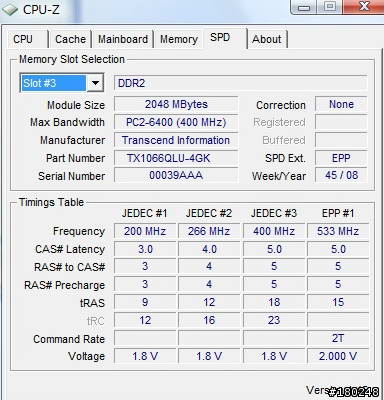Screen dimensions: 384x400
Task: Click the Command Rate 2T cell
Action: pos(338,338)
